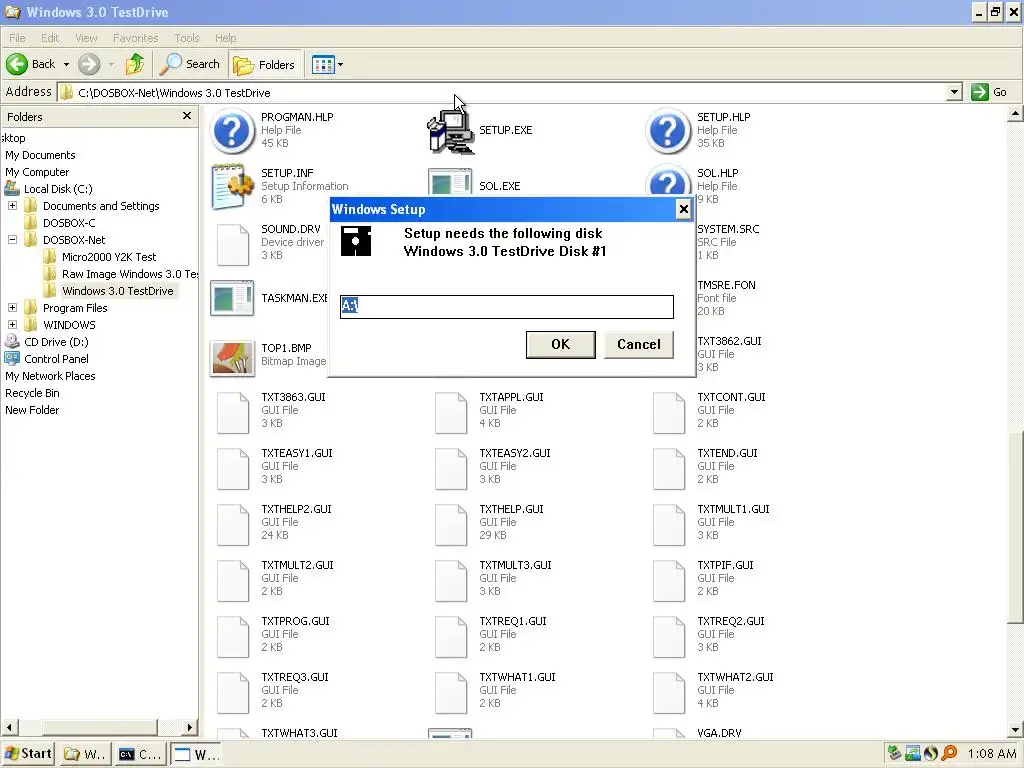1024x768 pixels.
Task: Open the View menu
Action: 86,38
